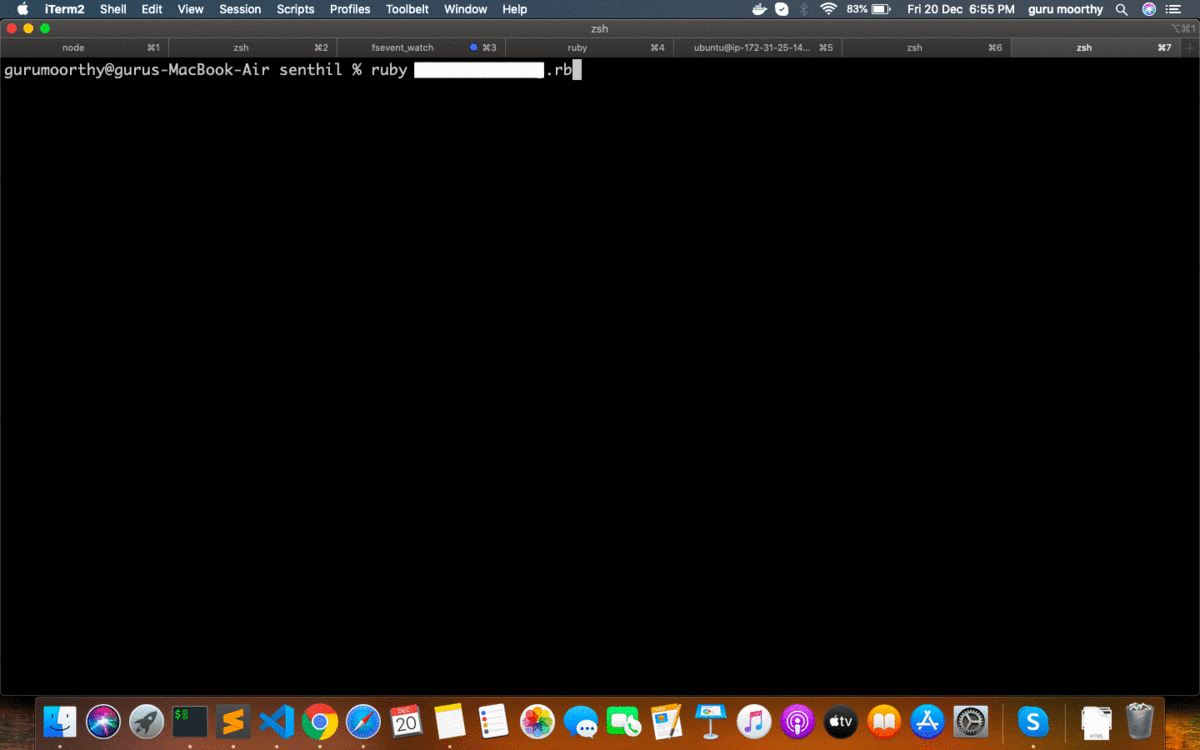Open Spotlight search magnifier

1122,9
